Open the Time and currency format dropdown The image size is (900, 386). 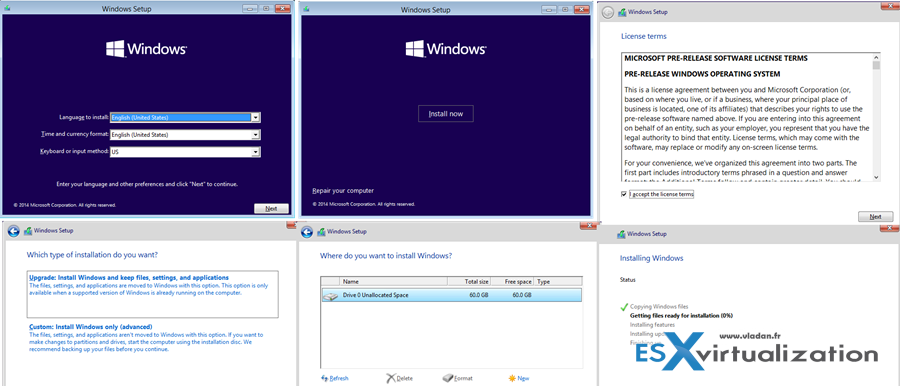[185, 135]
